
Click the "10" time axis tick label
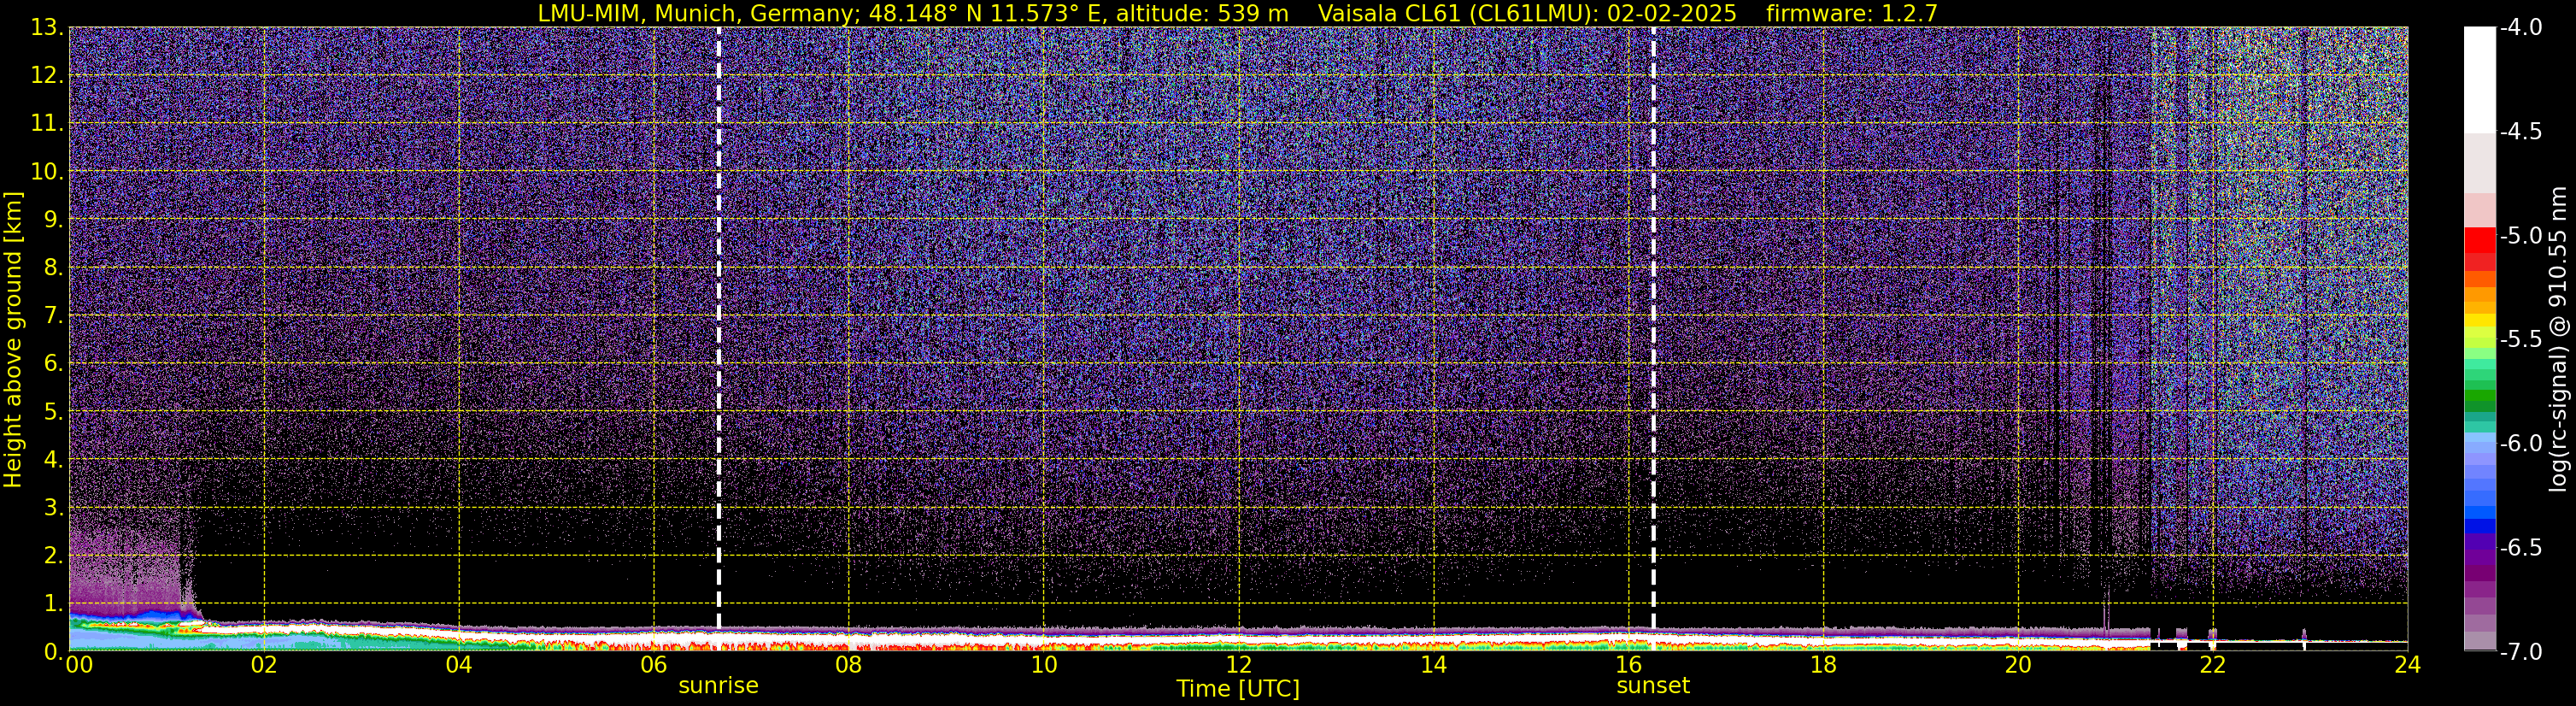click(1043, 666)
